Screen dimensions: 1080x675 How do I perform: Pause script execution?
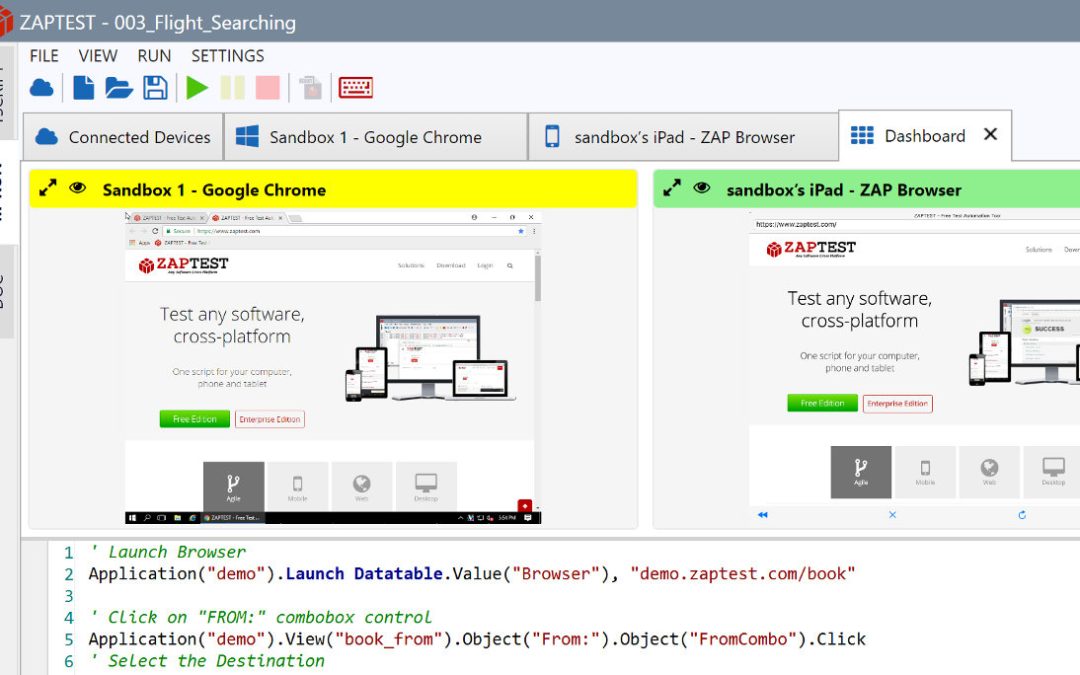pyautogui.click(x=232, y=87)
